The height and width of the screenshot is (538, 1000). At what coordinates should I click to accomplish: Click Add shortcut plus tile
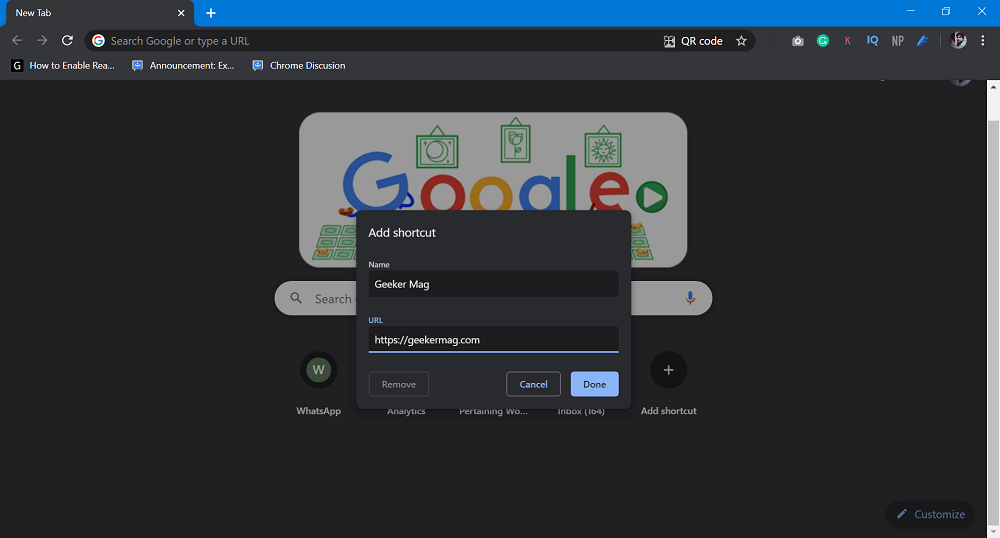pos(668,384)
